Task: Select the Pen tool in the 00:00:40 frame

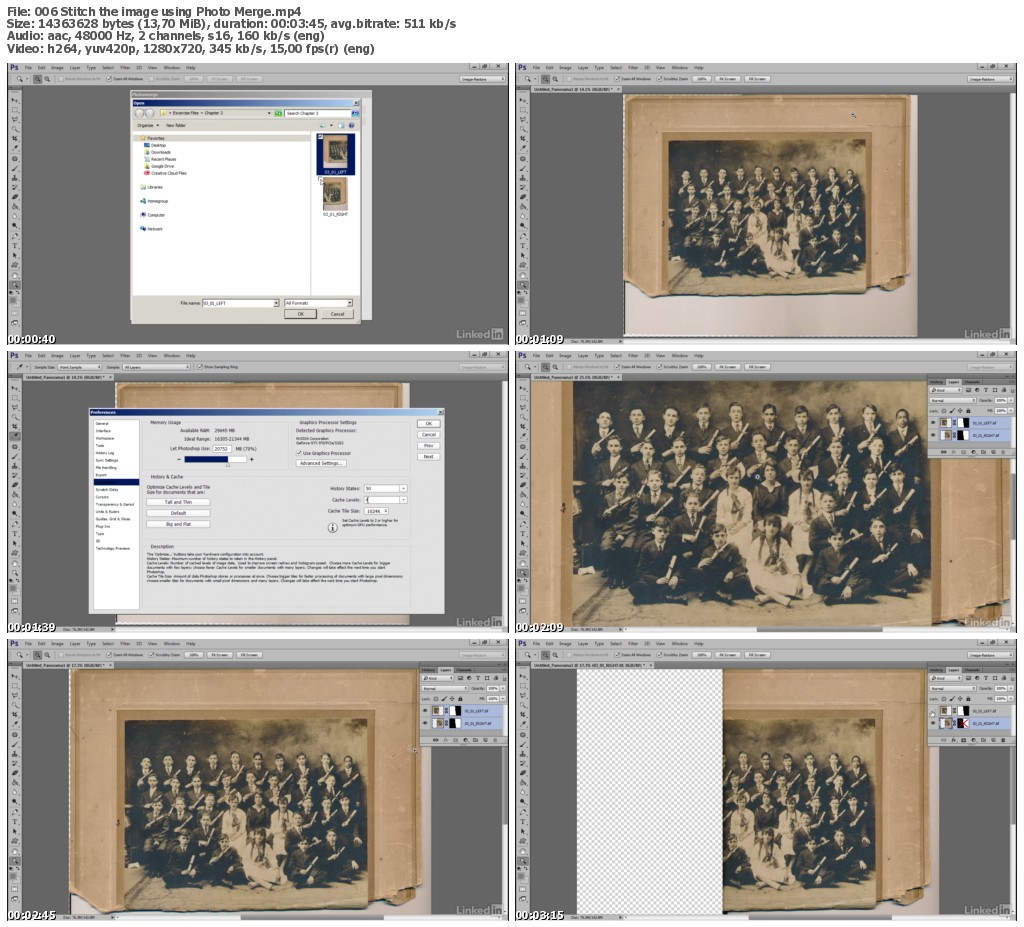Action: pyautogui.click(x=14, y=236)
